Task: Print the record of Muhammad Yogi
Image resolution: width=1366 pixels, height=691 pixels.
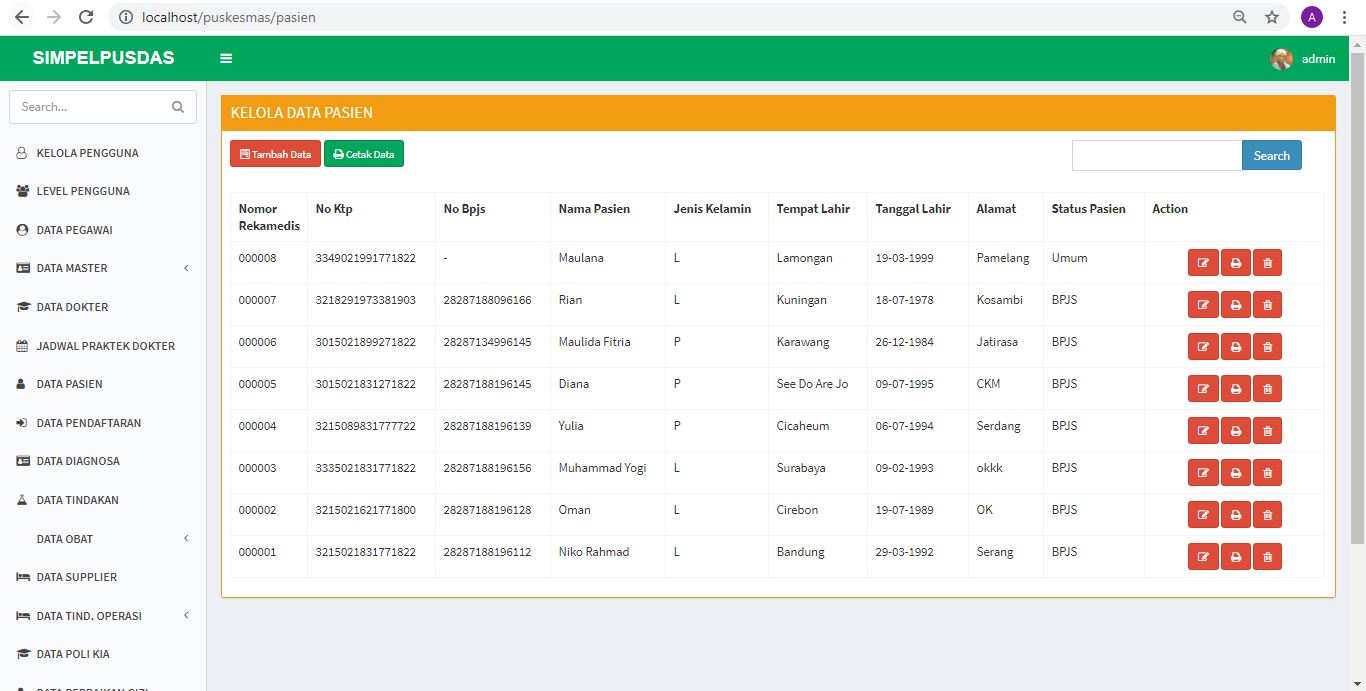Action: click(x=1236, y=473)
